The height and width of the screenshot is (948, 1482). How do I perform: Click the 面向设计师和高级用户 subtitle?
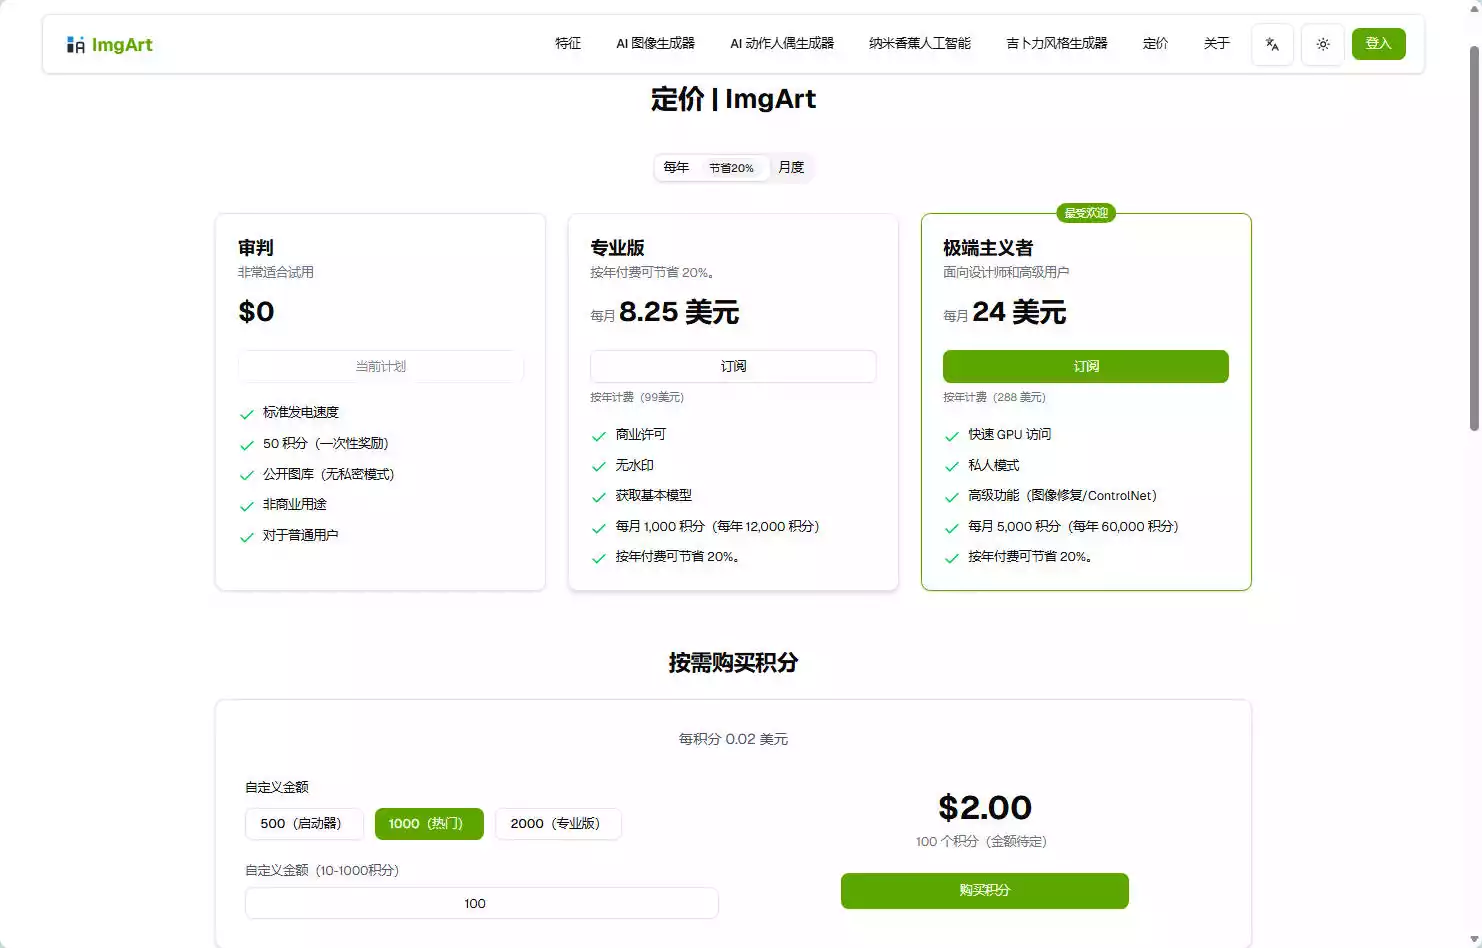[1006, 272]
